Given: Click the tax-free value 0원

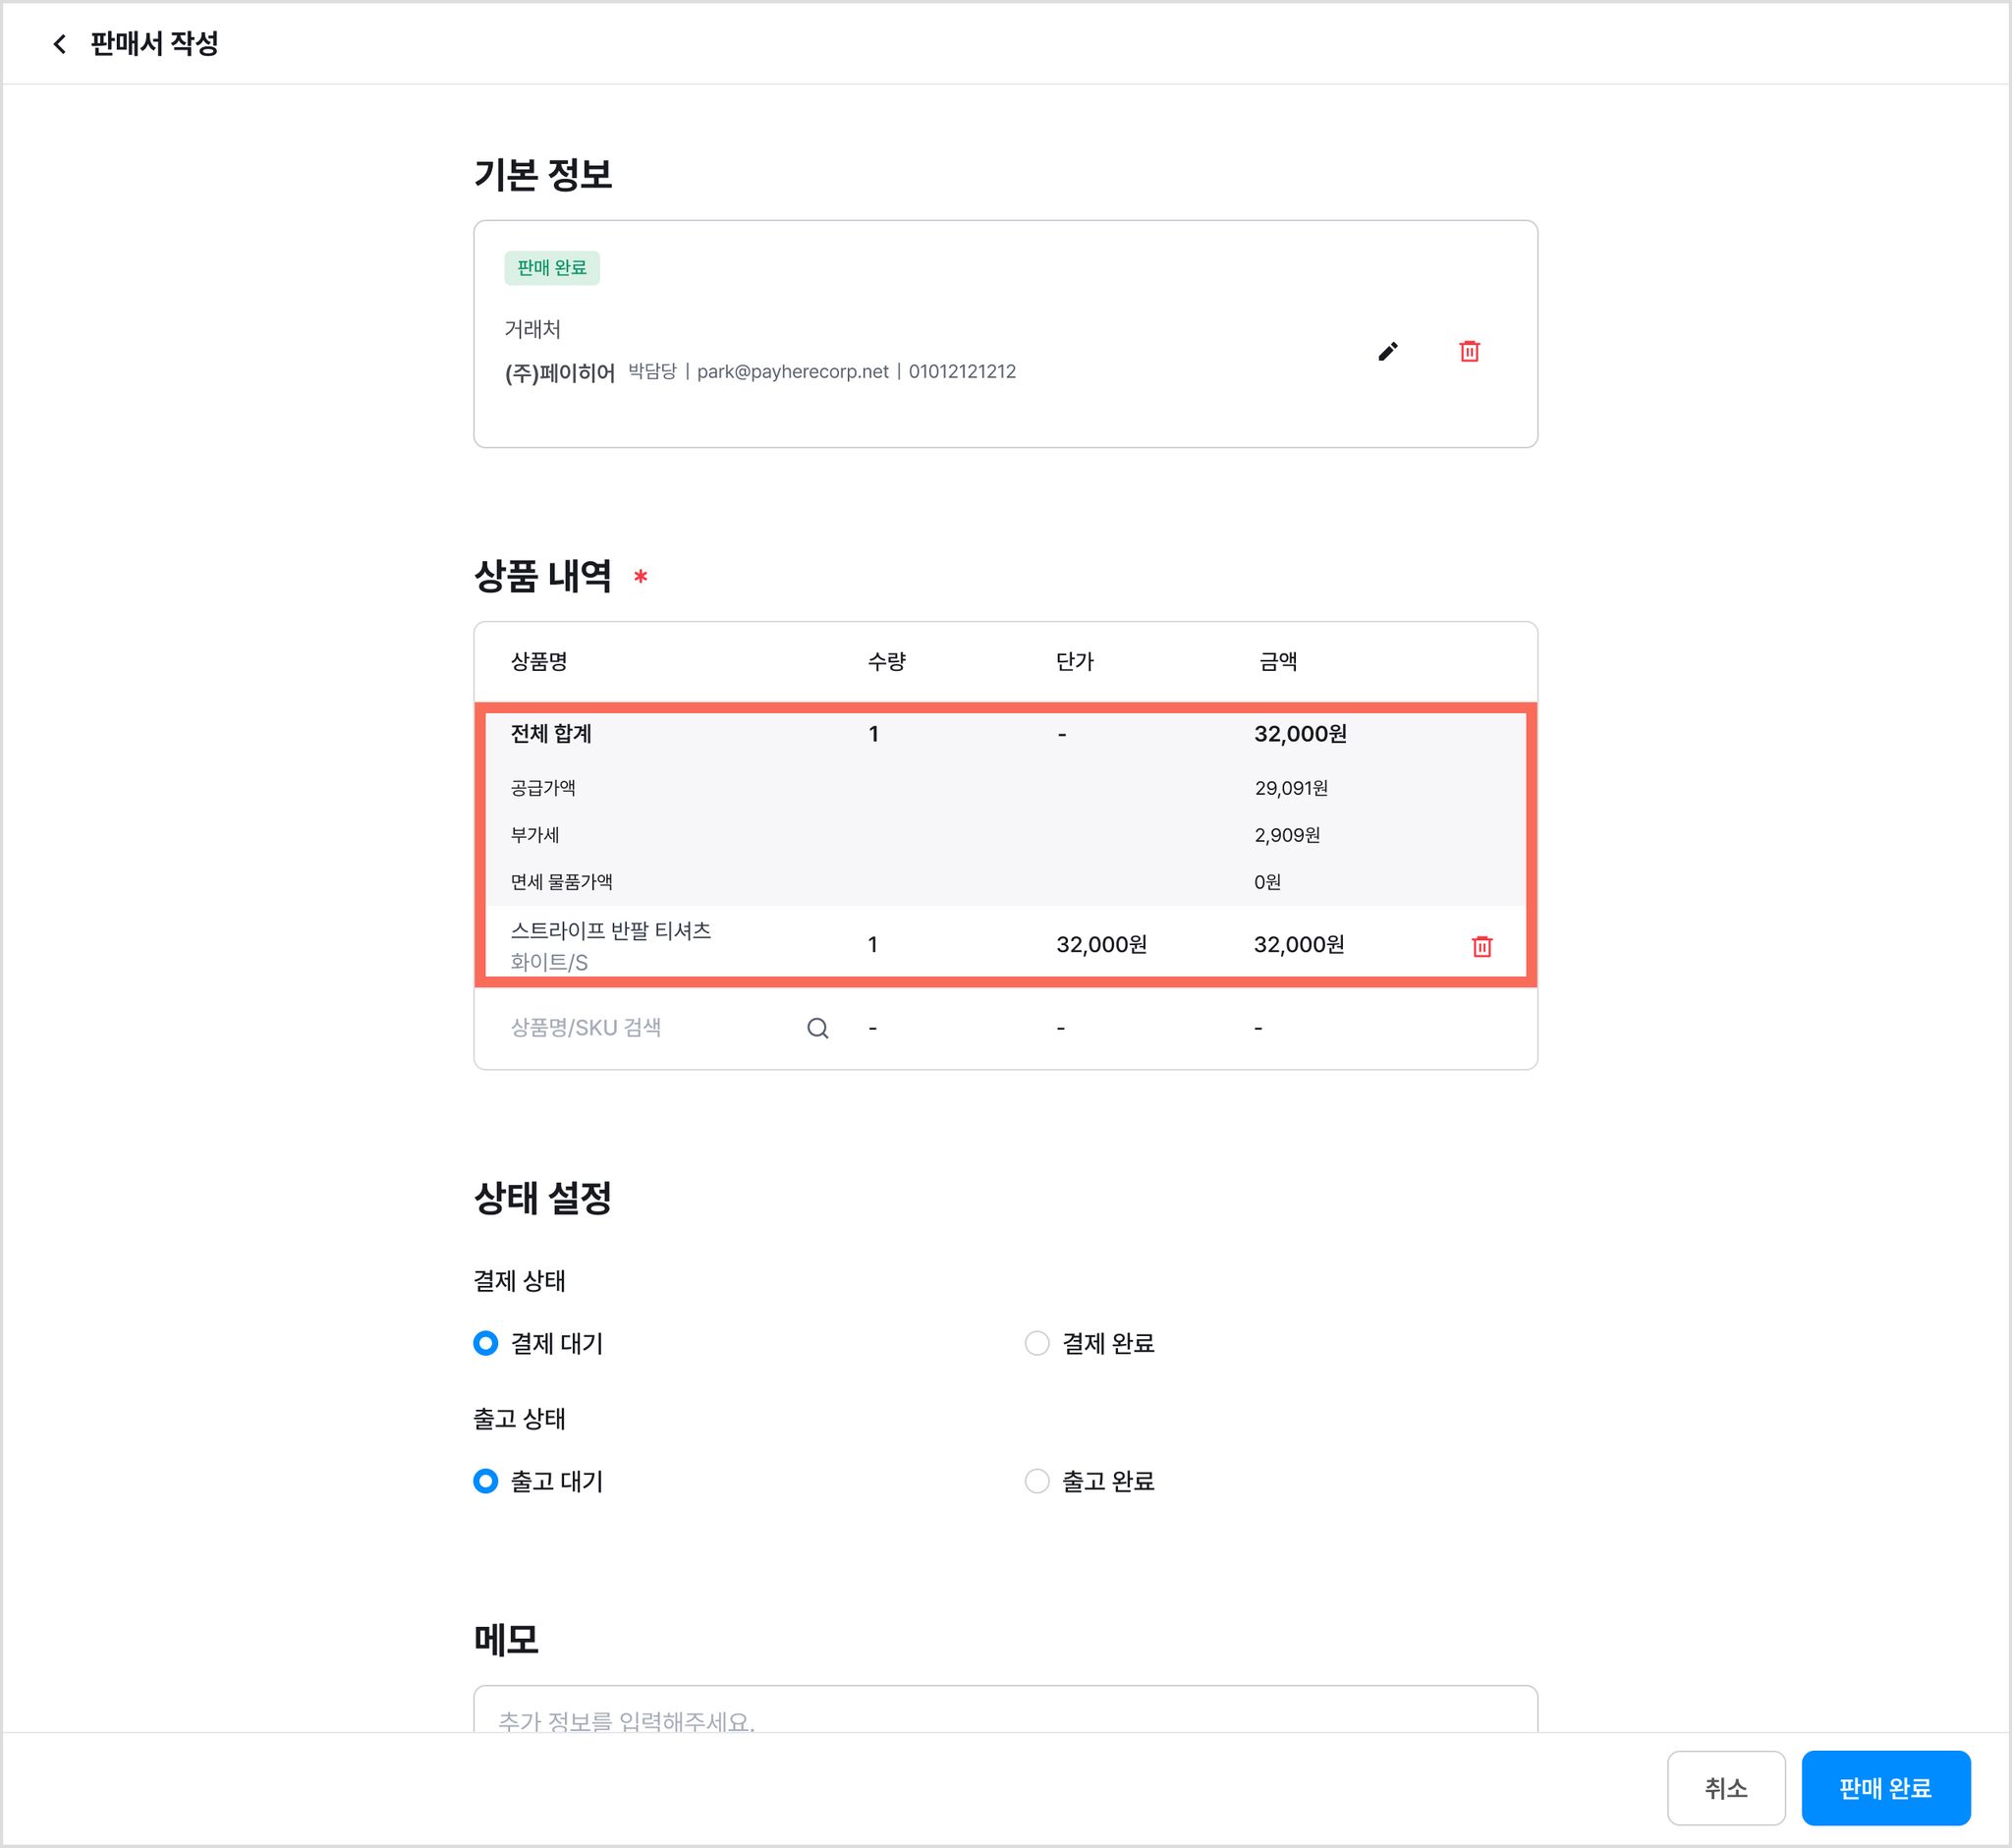Looking at the screenshot, I should [1267, 882].
